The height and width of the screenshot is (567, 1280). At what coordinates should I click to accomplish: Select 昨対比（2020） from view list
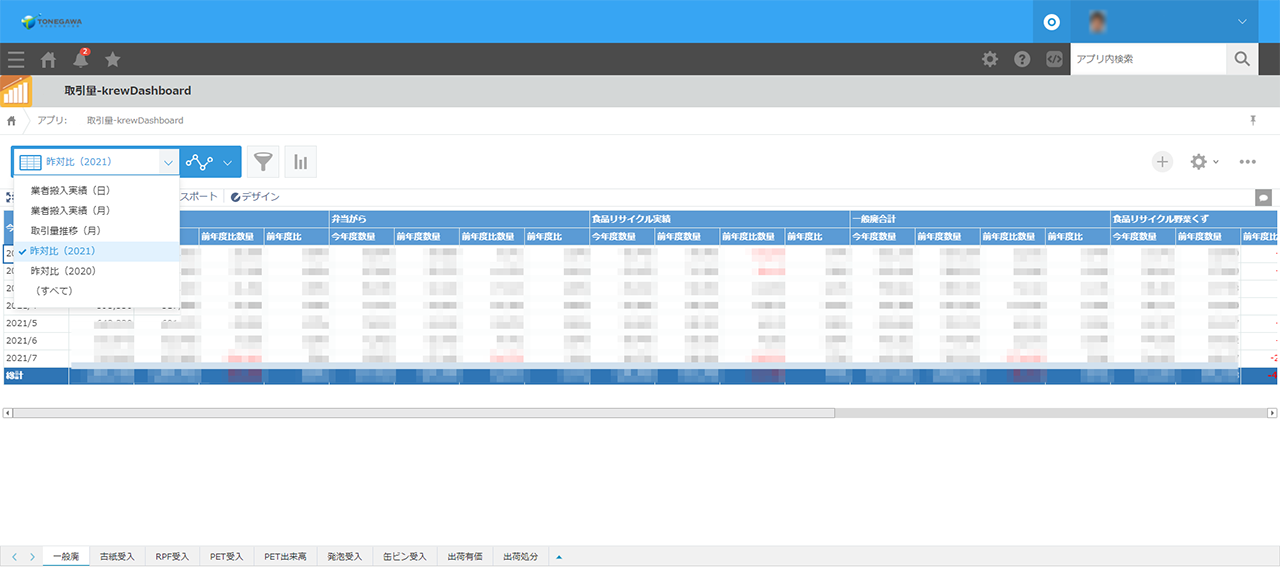(x=63, y=271)
